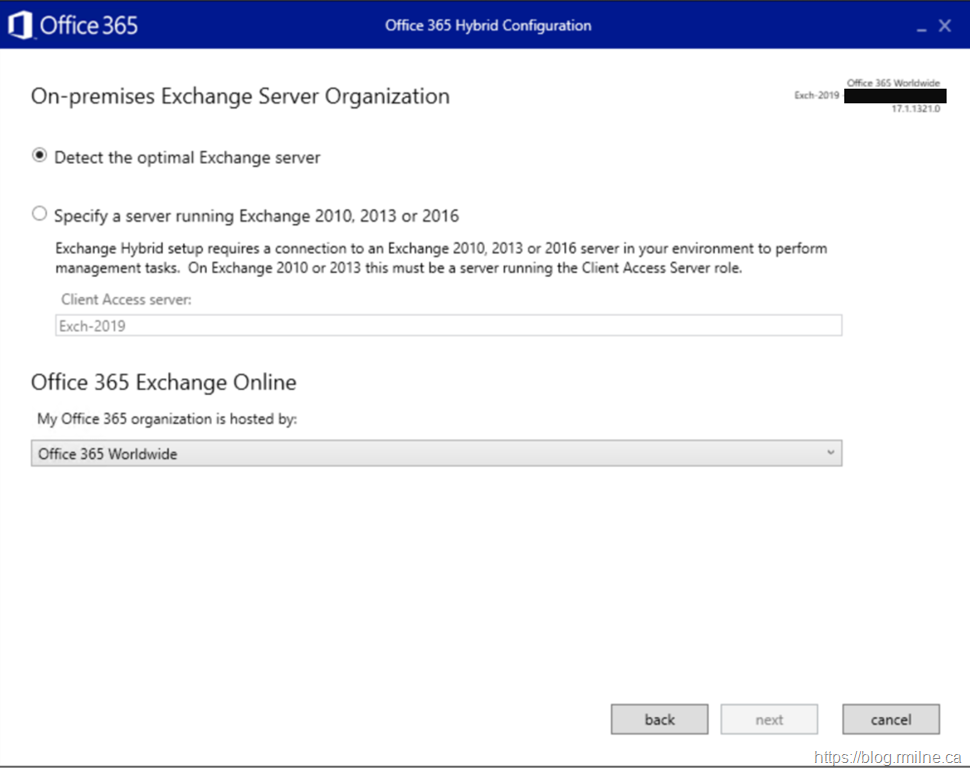Click the version number 17.1.1321.0
This screenshot has width=970, height=768.
pyautogui.click(x=915, y=108)
